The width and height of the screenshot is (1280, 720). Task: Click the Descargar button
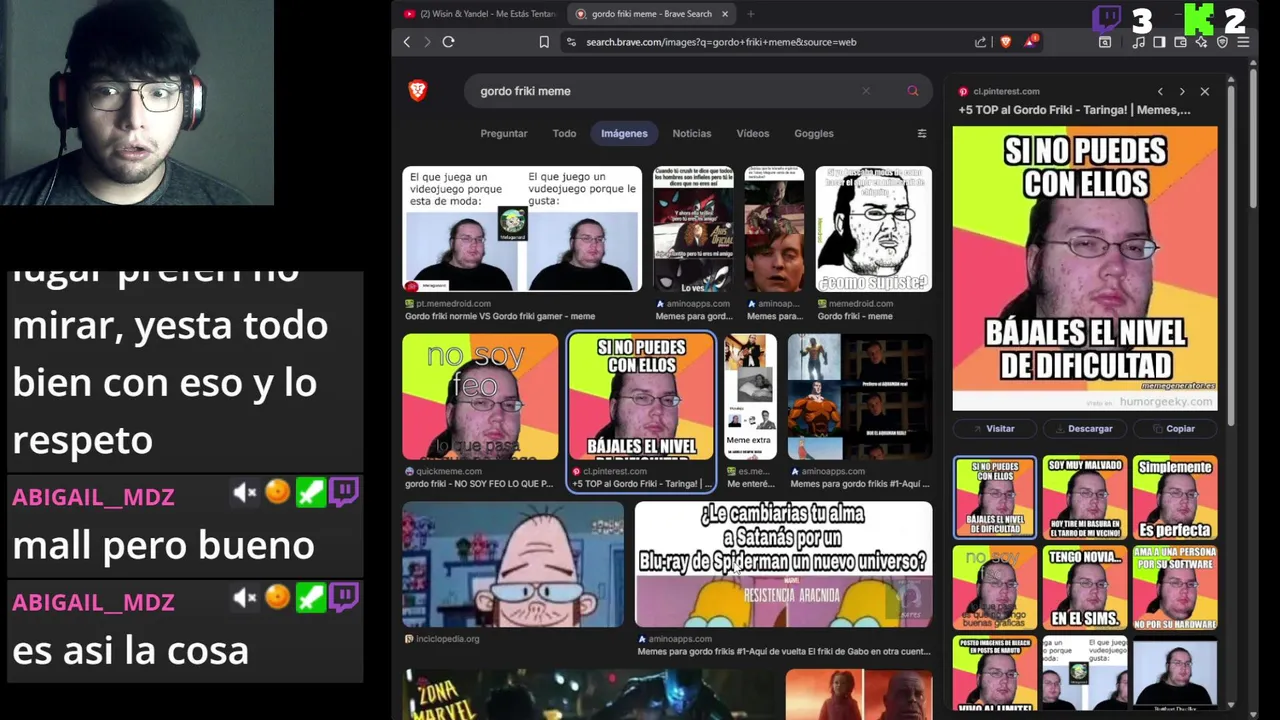point(1085,428)
